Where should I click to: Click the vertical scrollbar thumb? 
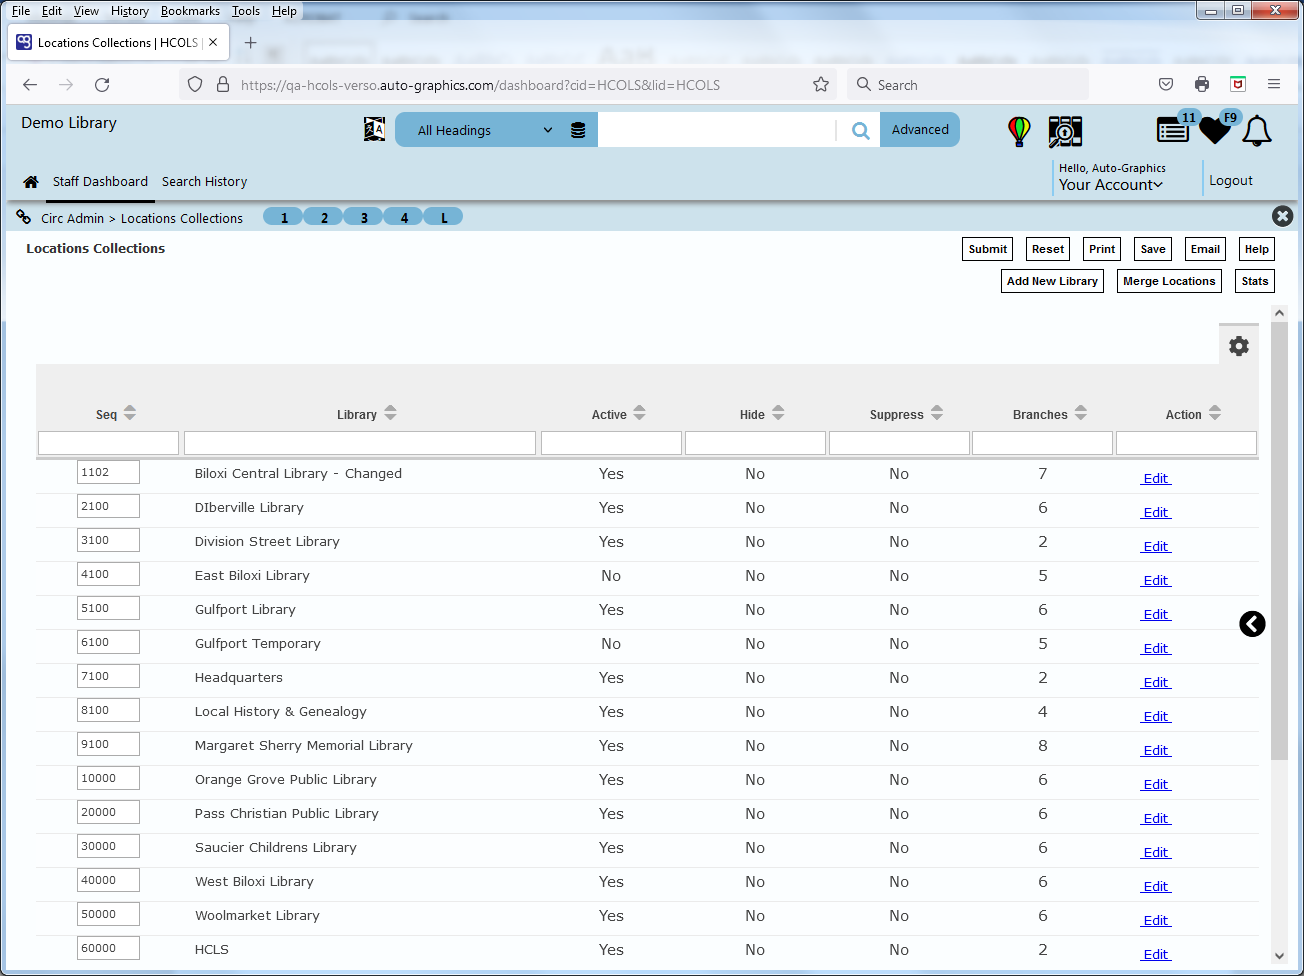[1279, 540]
